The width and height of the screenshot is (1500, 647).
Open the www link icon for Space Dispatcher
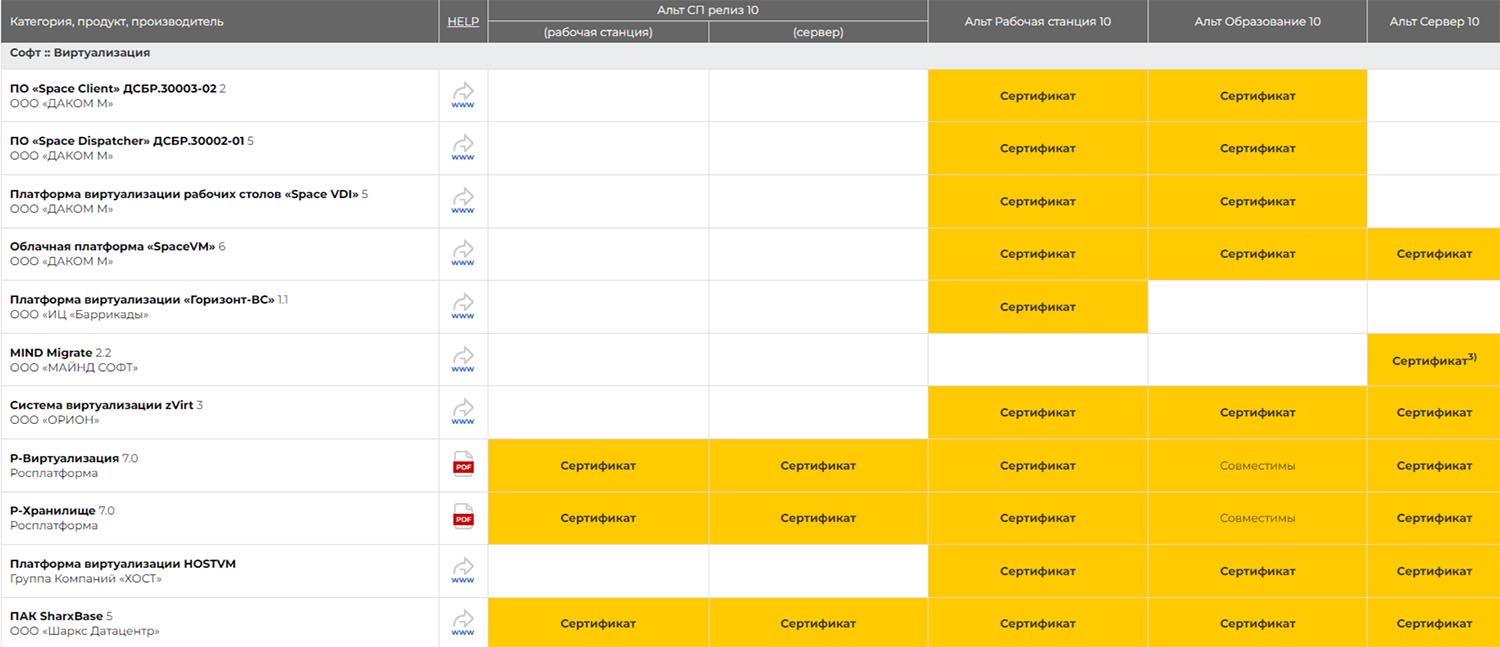[463, 148]
